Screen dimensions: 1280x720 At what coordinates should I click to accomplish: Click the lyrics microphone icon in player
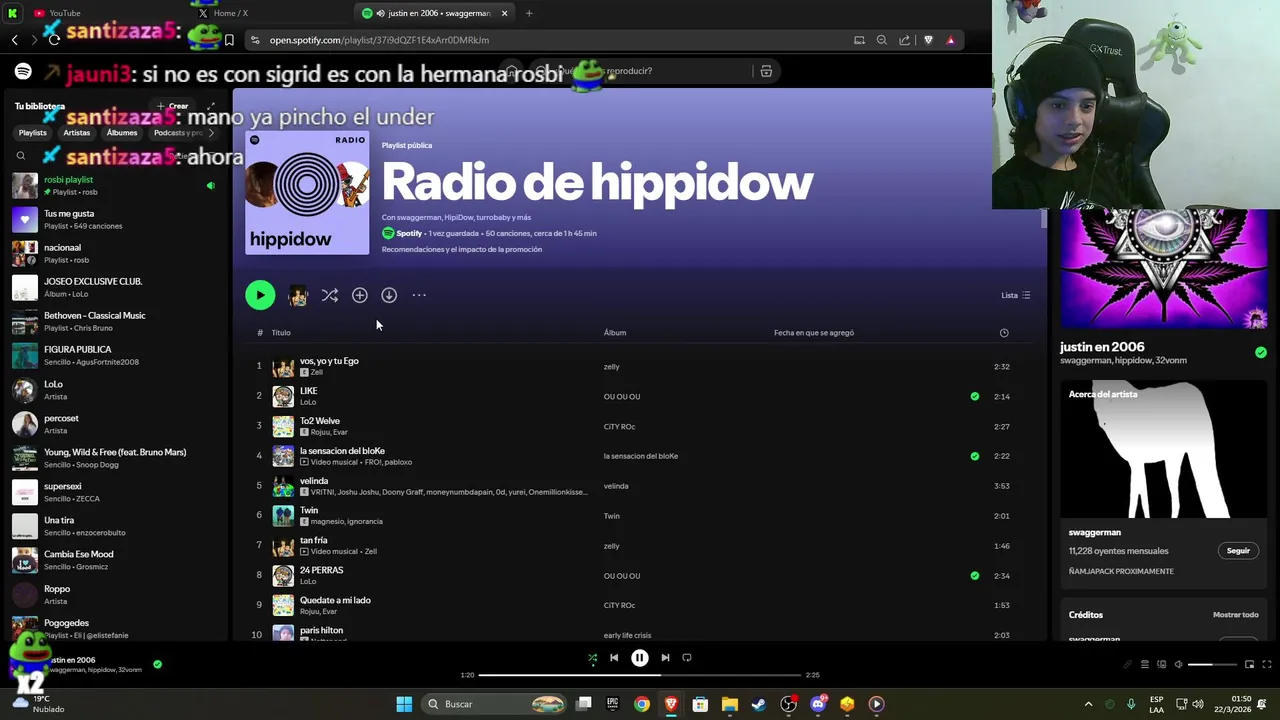coord(1128,664)
